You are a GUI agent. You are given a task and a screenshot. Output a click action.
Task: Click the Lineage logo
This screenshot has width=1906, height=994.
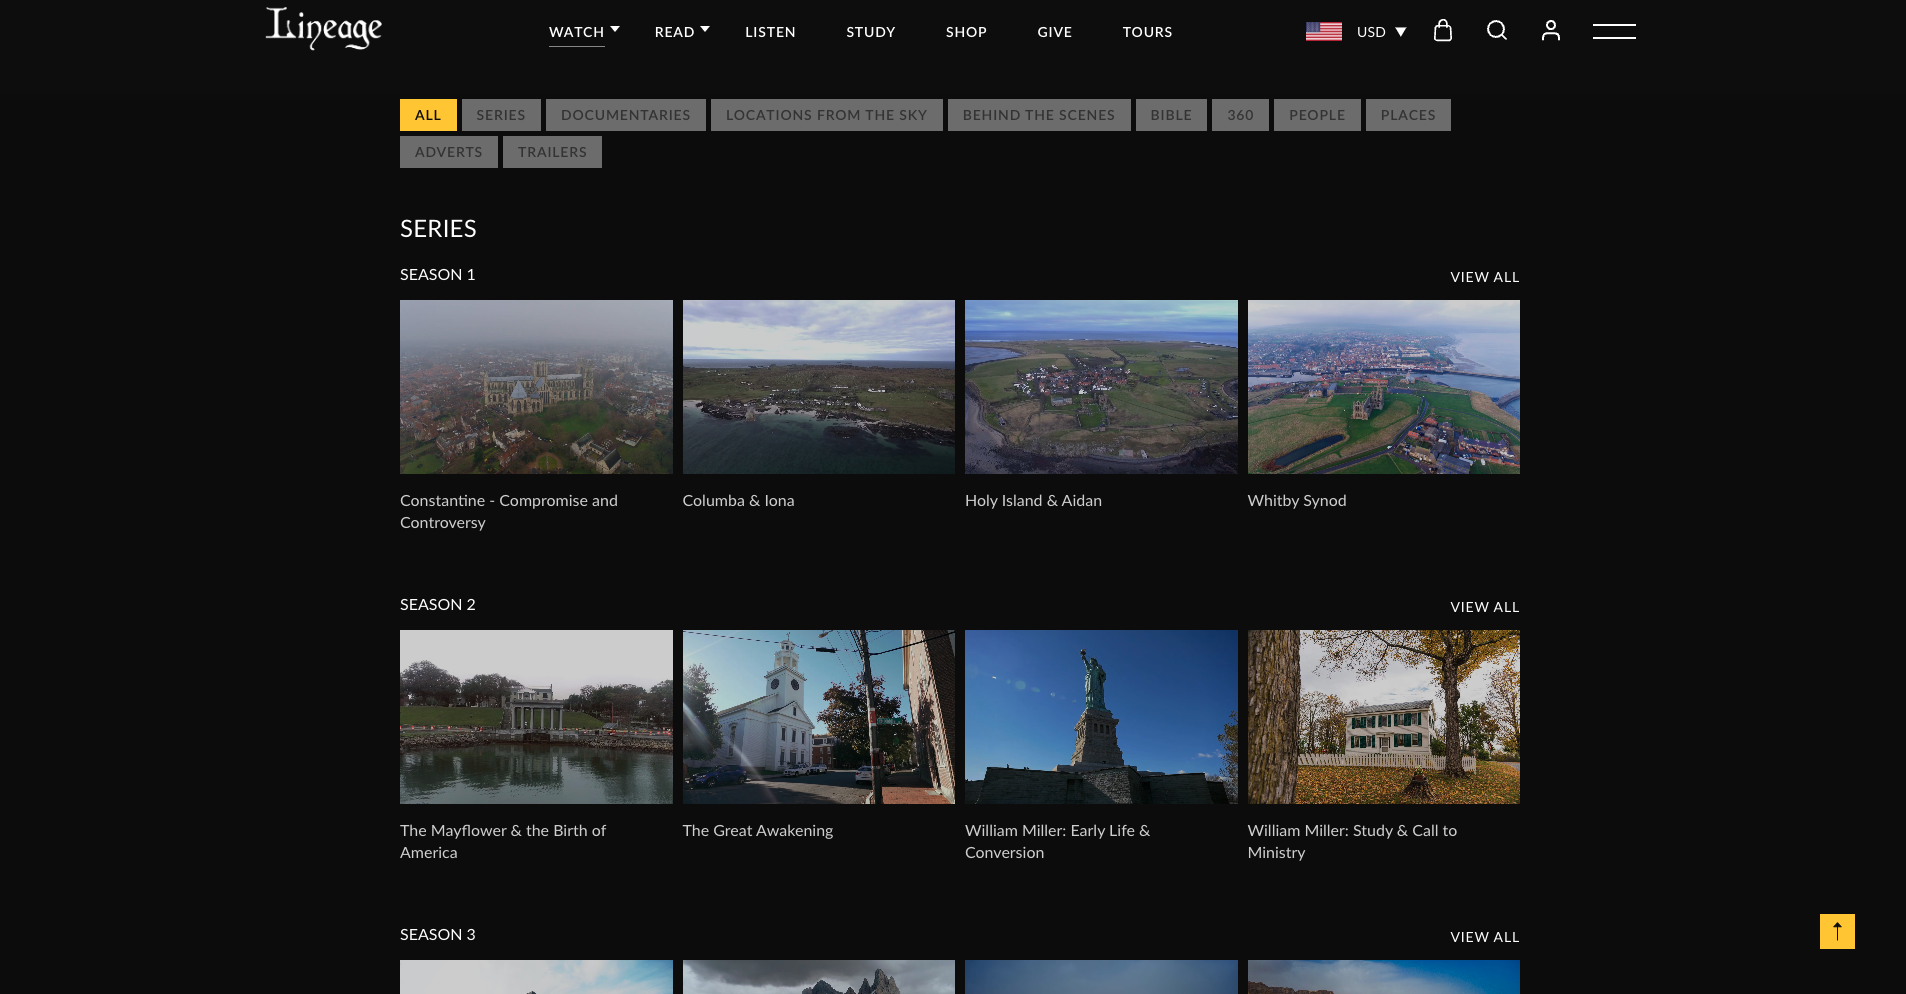coord(323,29)
